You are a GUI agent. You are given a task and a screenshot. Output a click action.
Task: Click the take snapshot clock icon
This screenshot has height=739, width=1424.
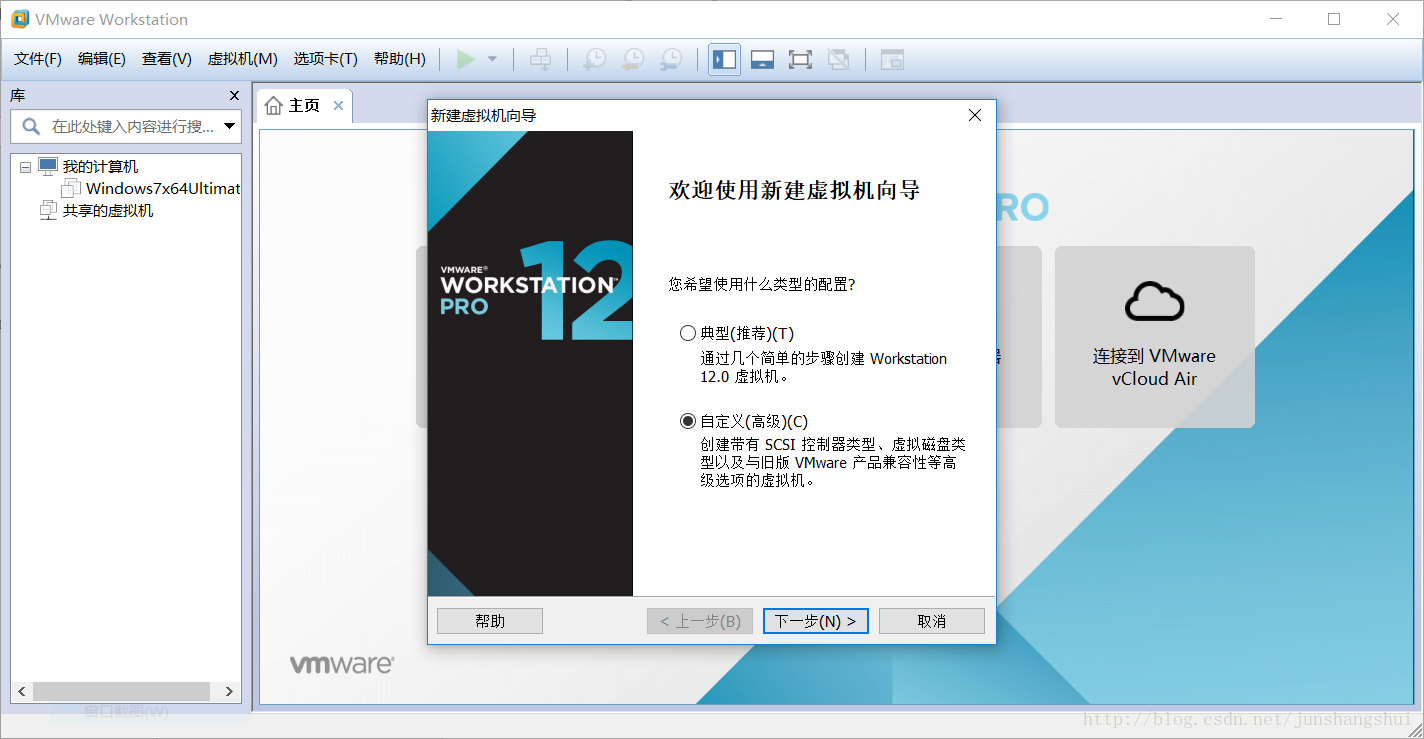point(594,60)
